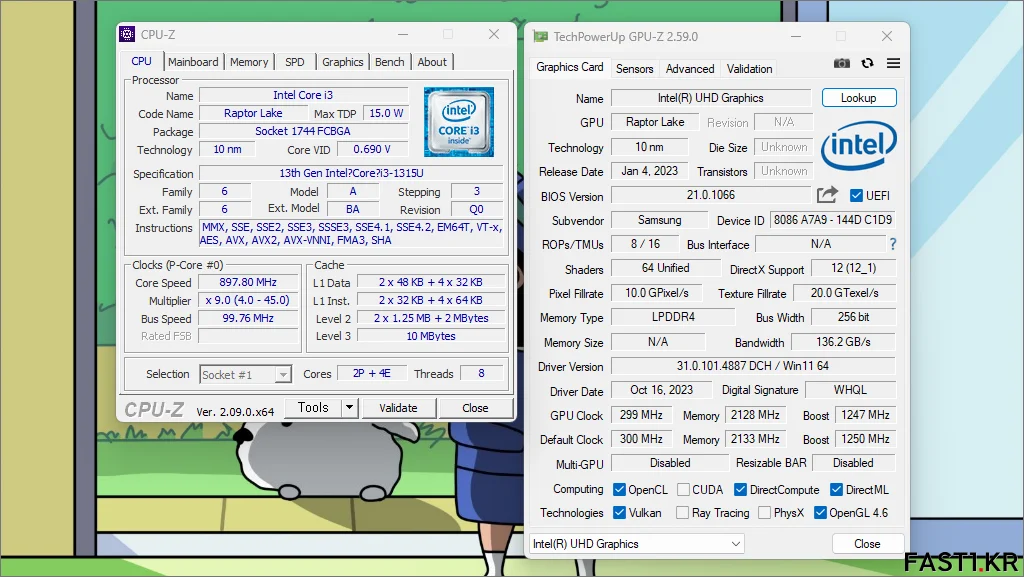Click the Validate button in CPU-Z

coord(398,408)
